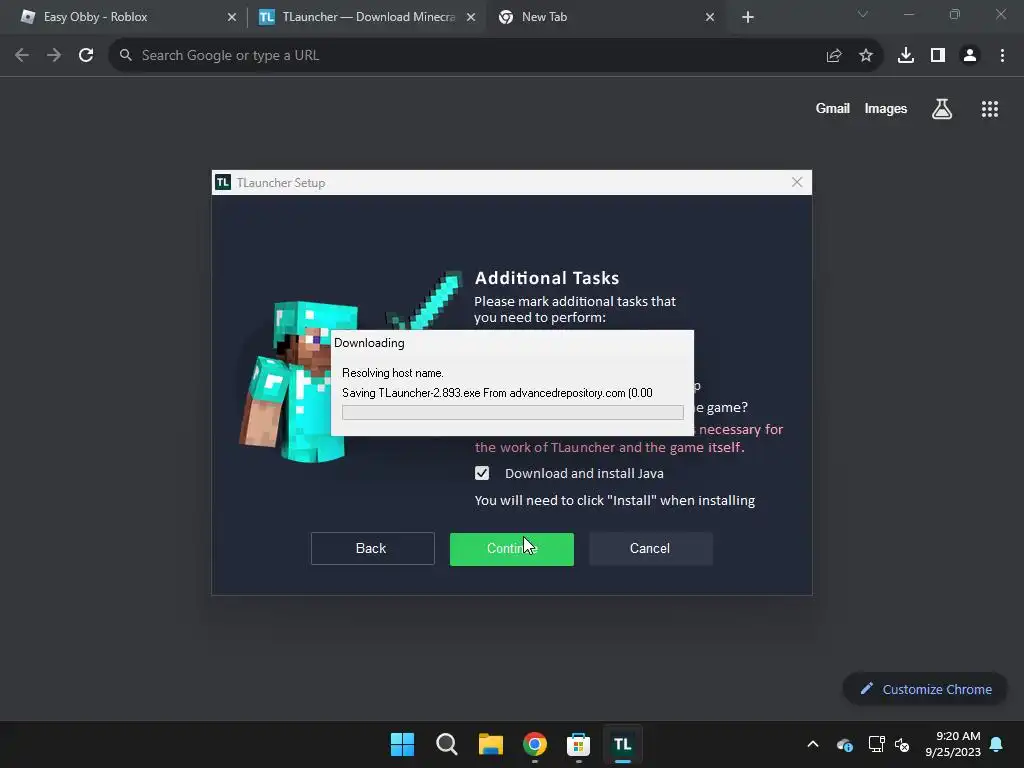The height and width of the screenshot is (768, 1024).
Task: Click the browser forward arrow
Action: tap(54, 56)
